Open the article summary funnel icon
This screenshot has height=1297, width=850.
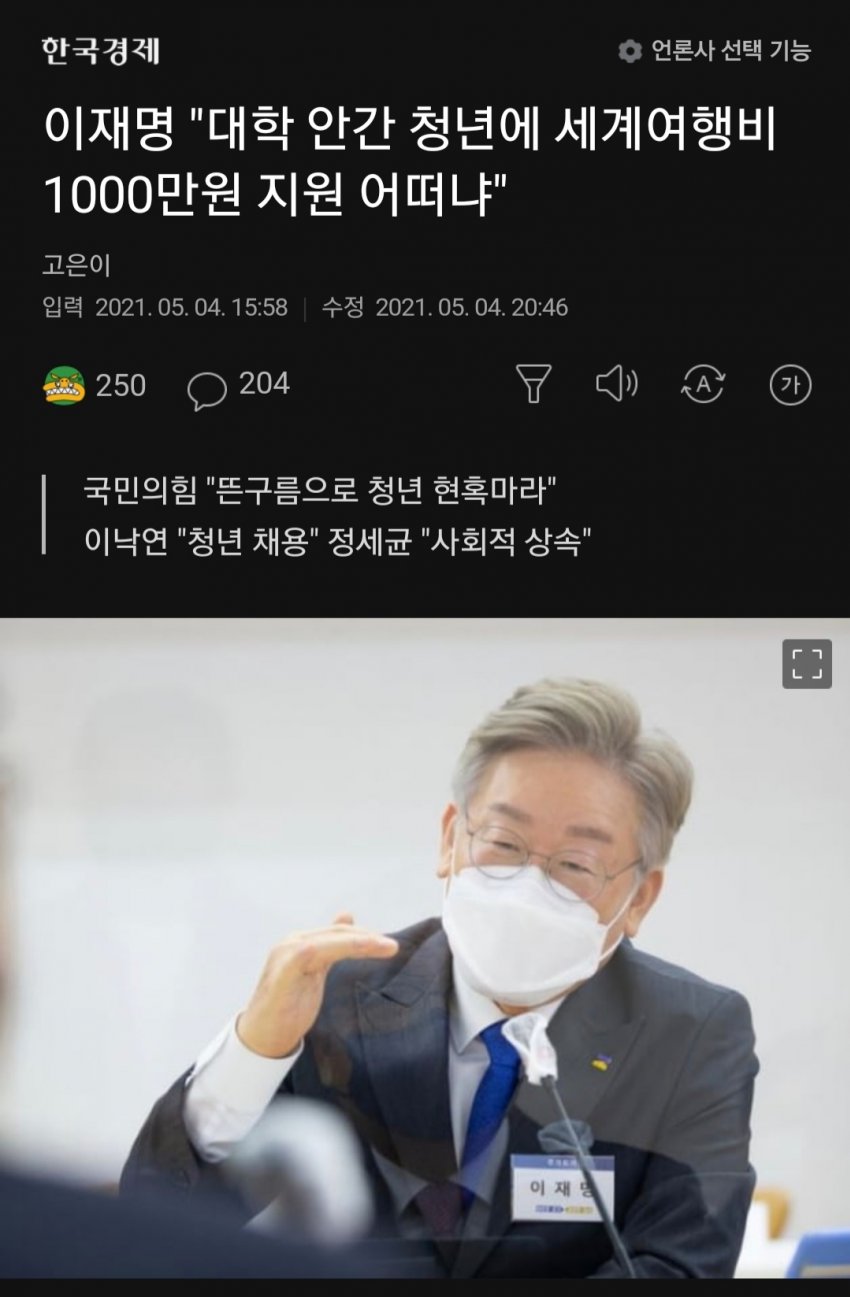point(533,384)
